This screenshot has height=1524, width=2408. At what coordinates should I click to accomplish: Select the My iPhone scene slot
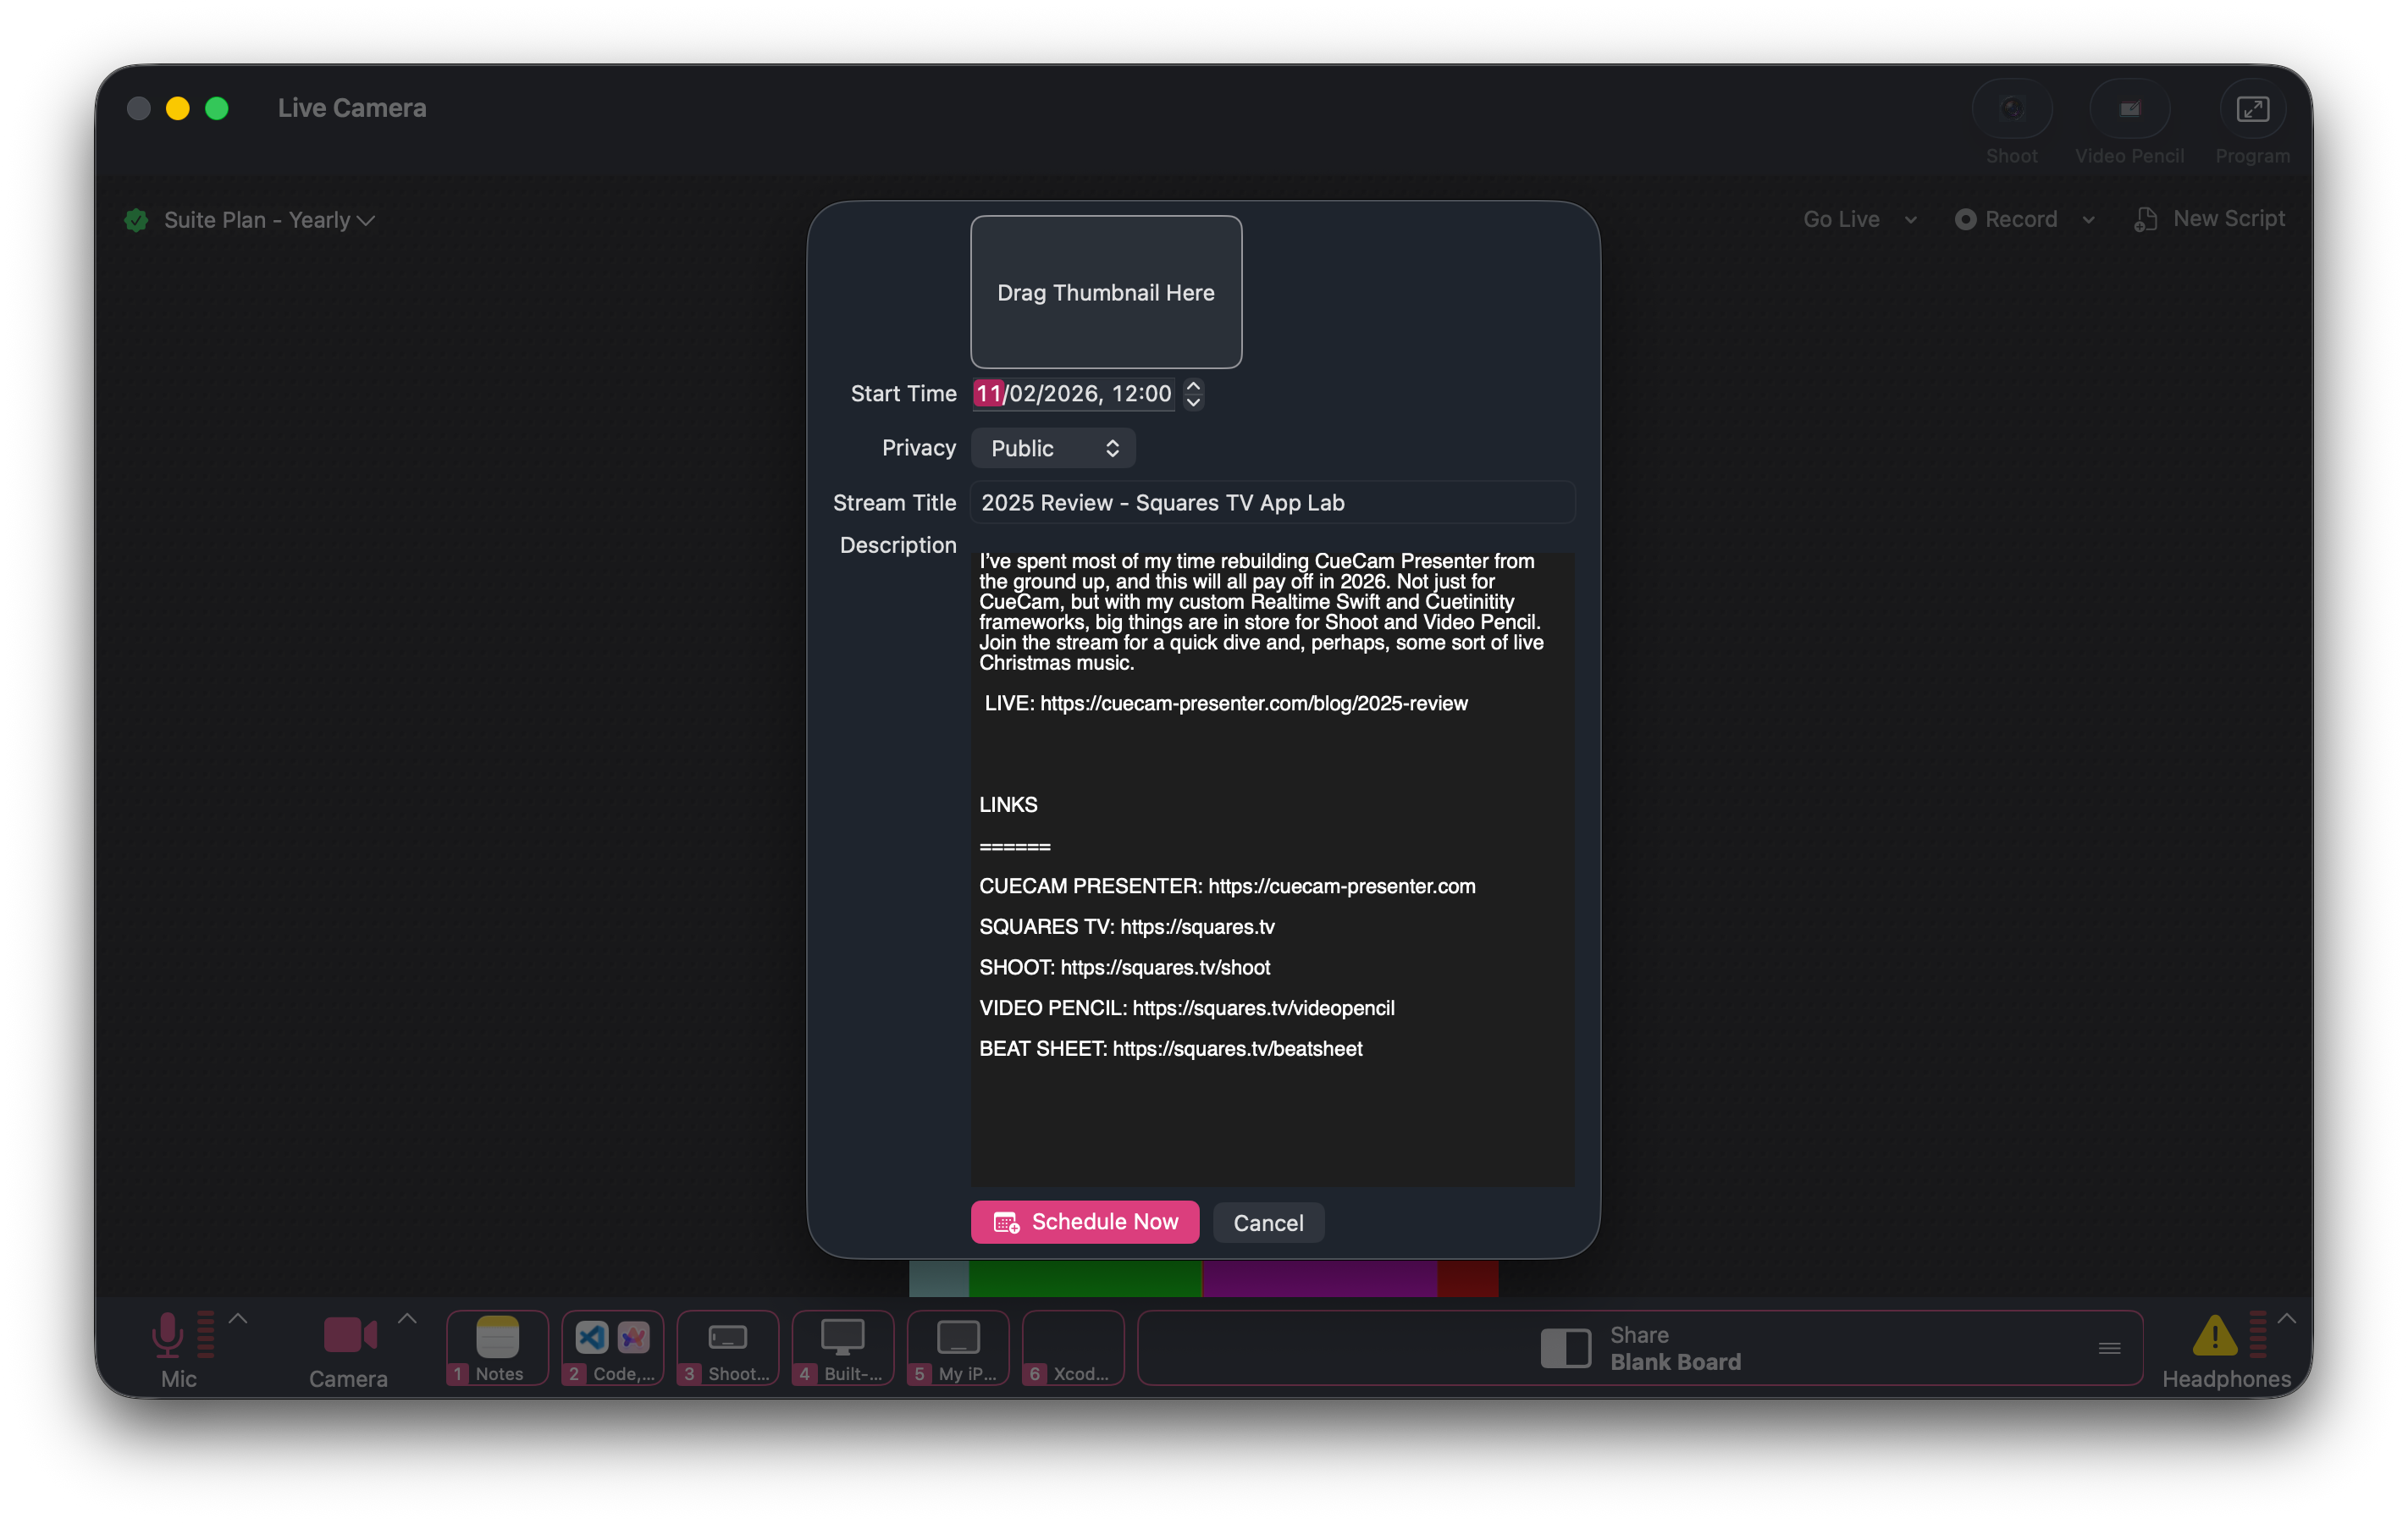point(957,1347)
